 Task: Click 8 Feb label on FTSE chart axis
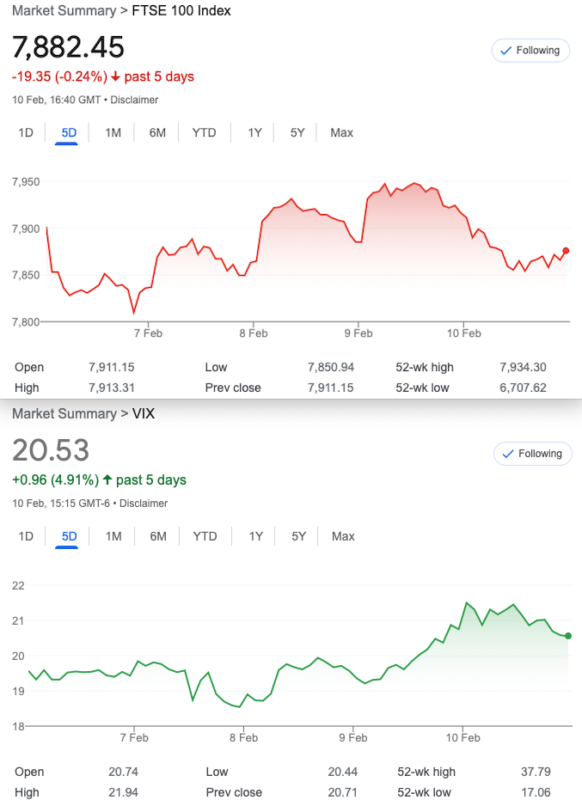point(254,334)
